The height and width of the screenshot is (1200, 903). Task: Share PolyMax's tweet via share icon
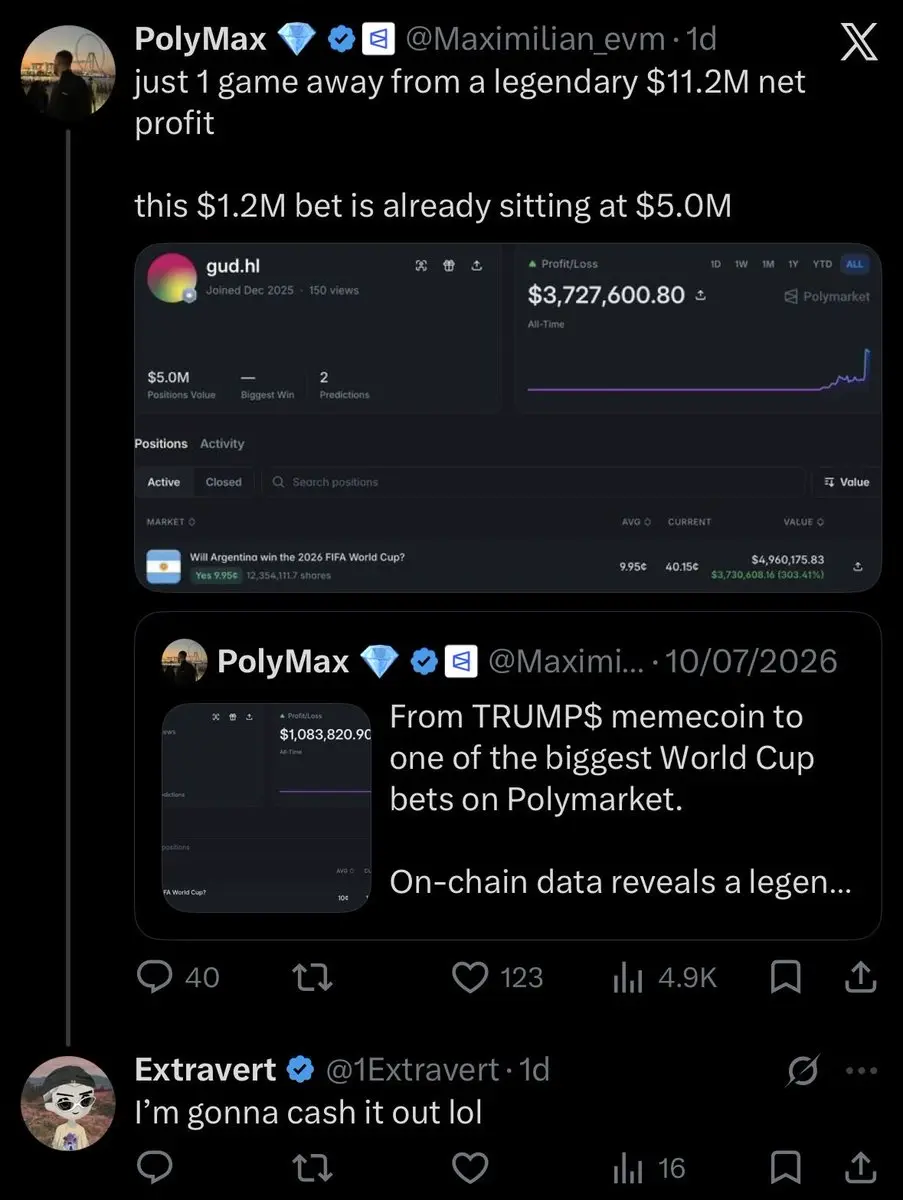click(x=860, y=977)
